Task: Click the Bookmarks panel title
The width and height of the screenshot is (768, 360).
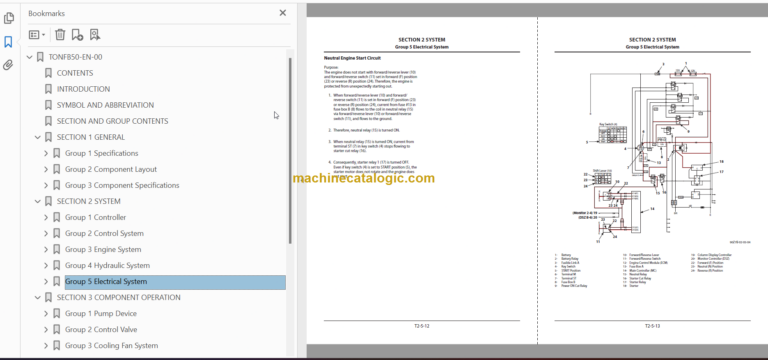Action: [x=47, y=13]
